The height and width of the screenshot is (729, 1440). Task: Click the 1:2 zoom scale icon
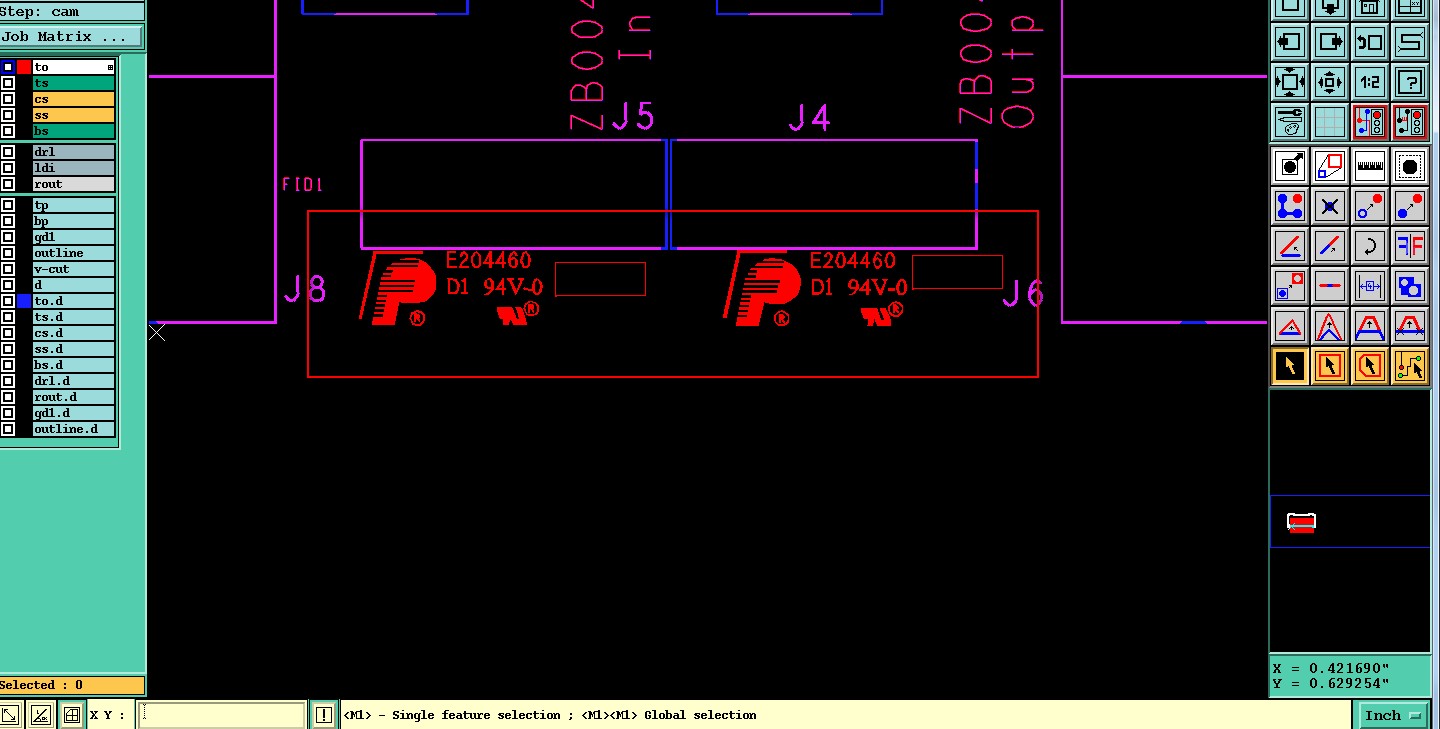(1370, 82)
